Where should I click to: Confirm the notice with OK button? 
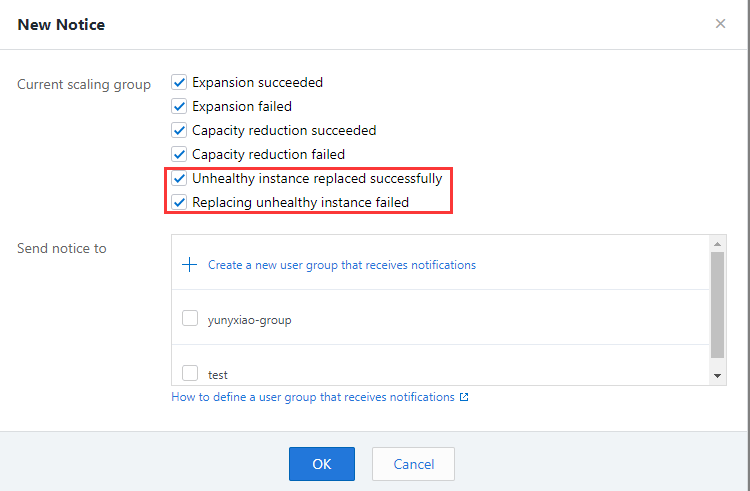tap(321, 464)
